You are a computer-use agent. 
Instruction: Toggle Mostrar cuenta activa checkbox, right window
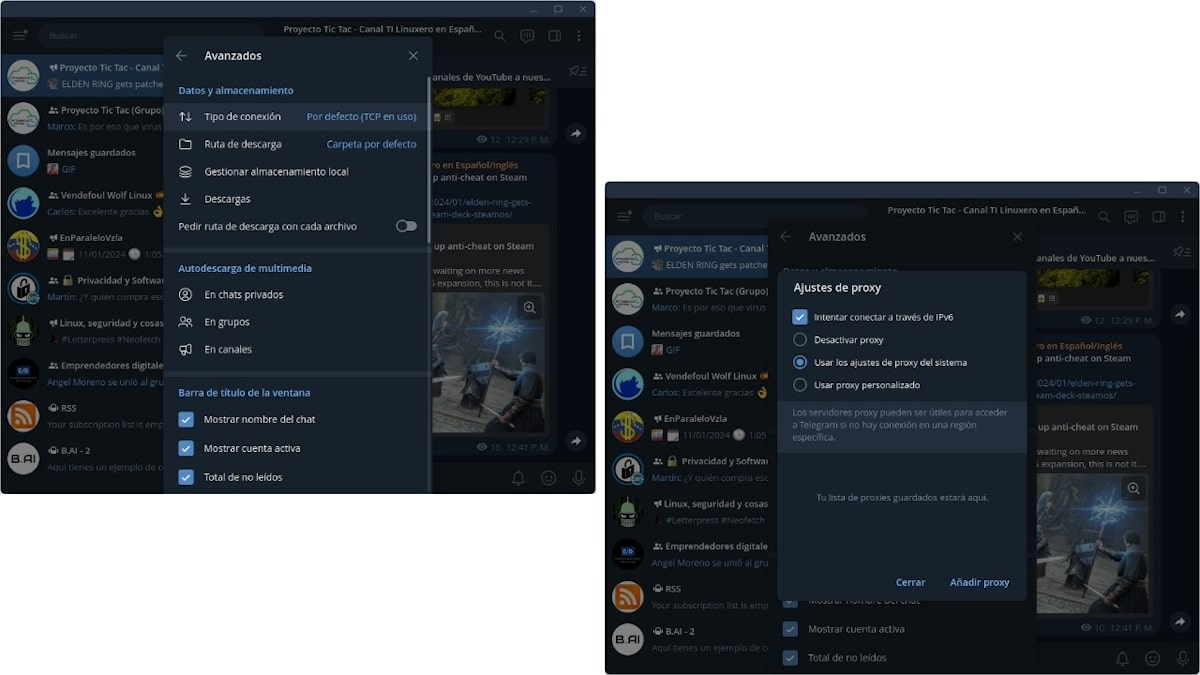click(790, 629)
